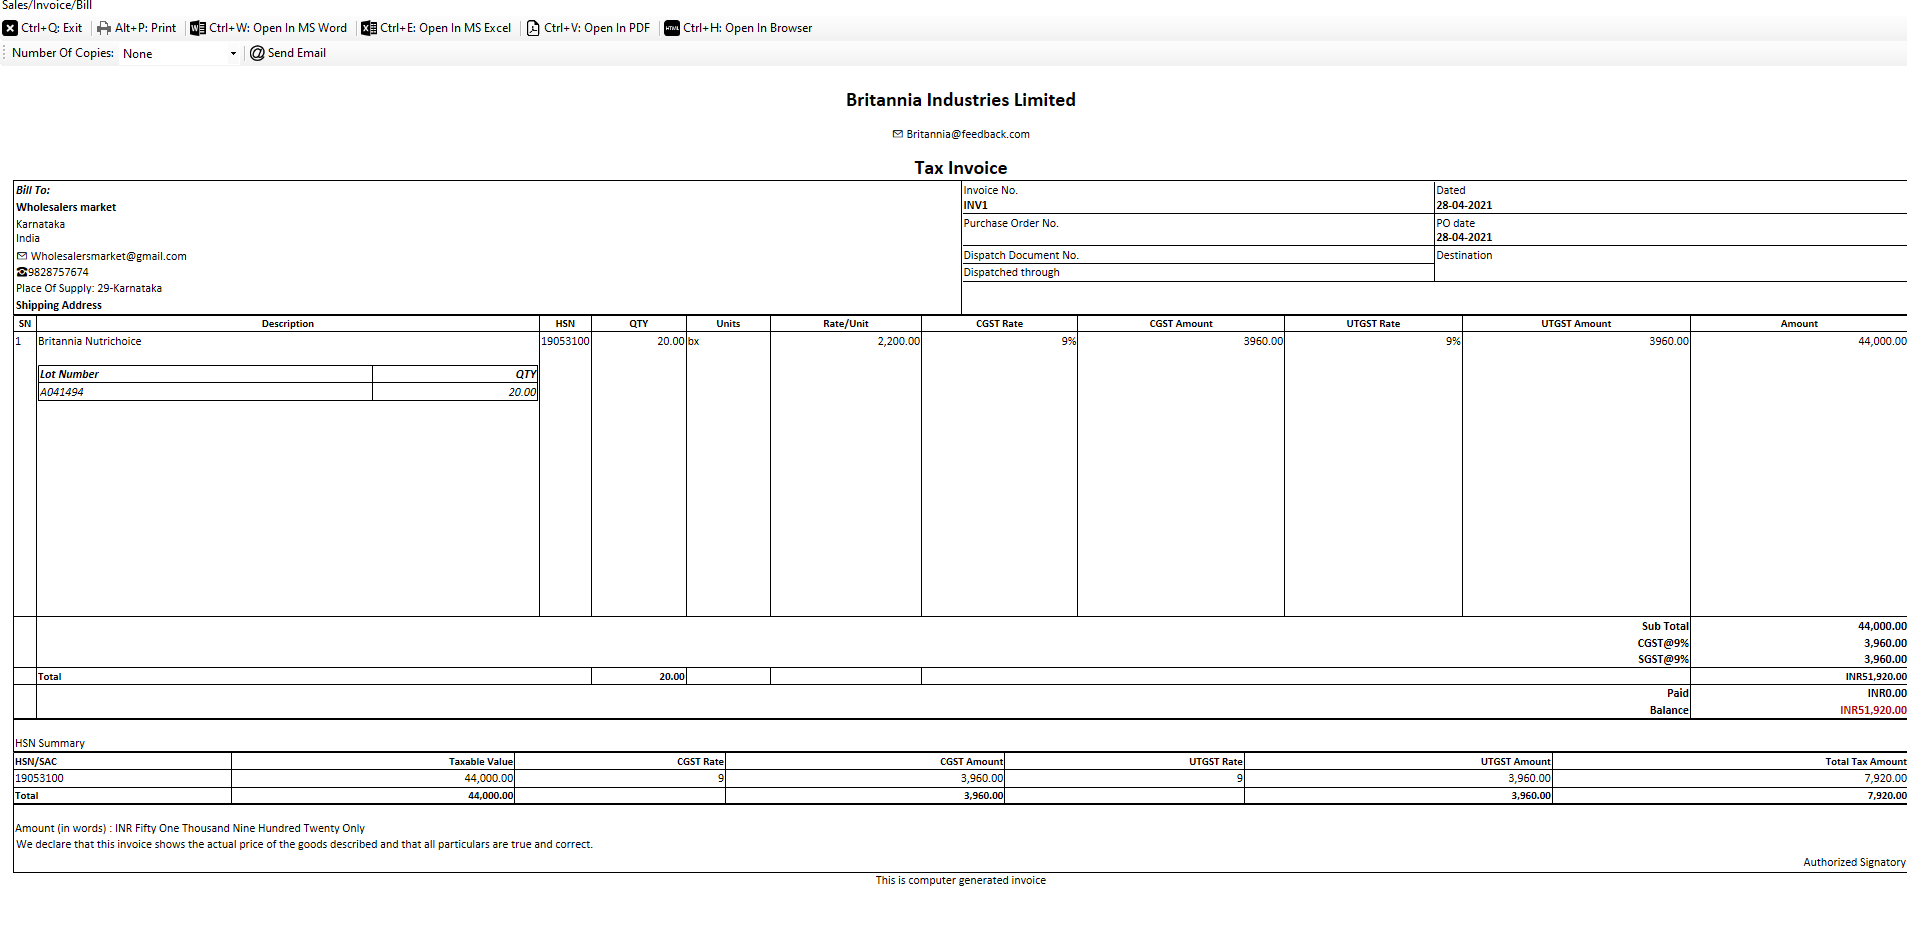
Task: Click the HTML browser icon
Action: 672,28
